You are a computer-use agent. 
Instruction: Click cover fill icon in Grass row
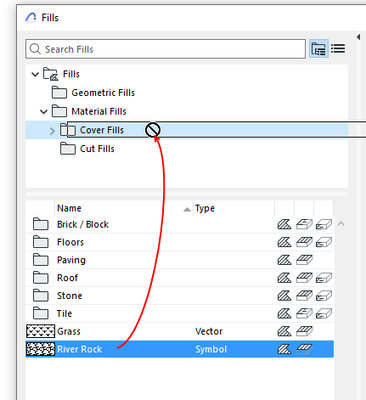pyautogui.click(x=304, y=331)
